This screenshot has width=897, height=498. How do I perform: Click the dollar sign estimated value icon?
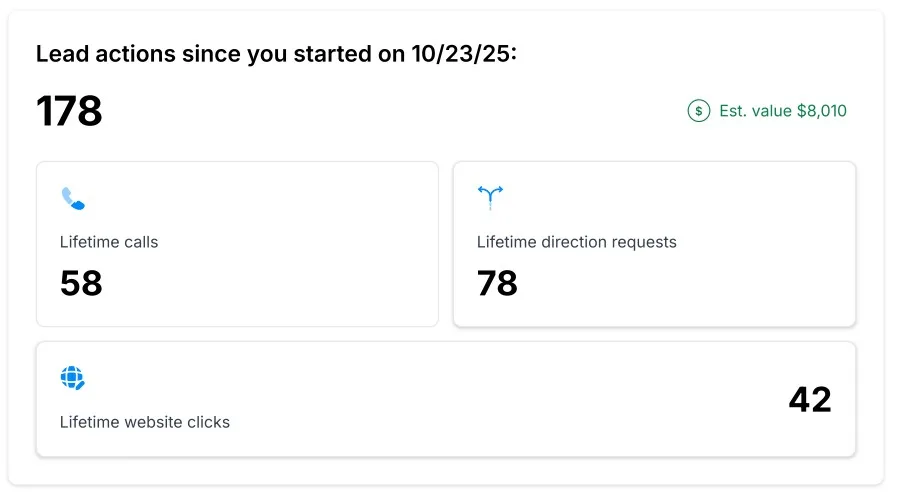pos(698,111)
